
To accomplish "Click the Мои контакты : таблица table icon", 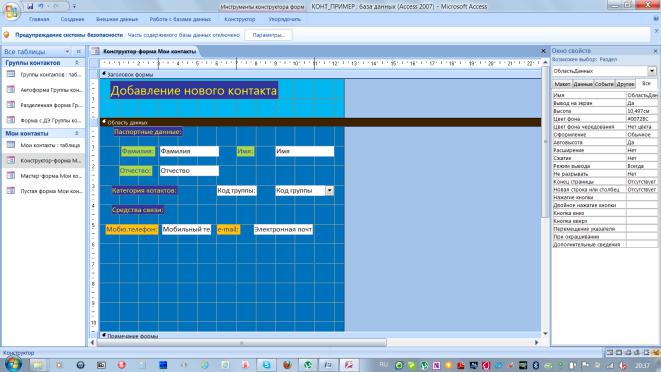I will pos(11,145).
